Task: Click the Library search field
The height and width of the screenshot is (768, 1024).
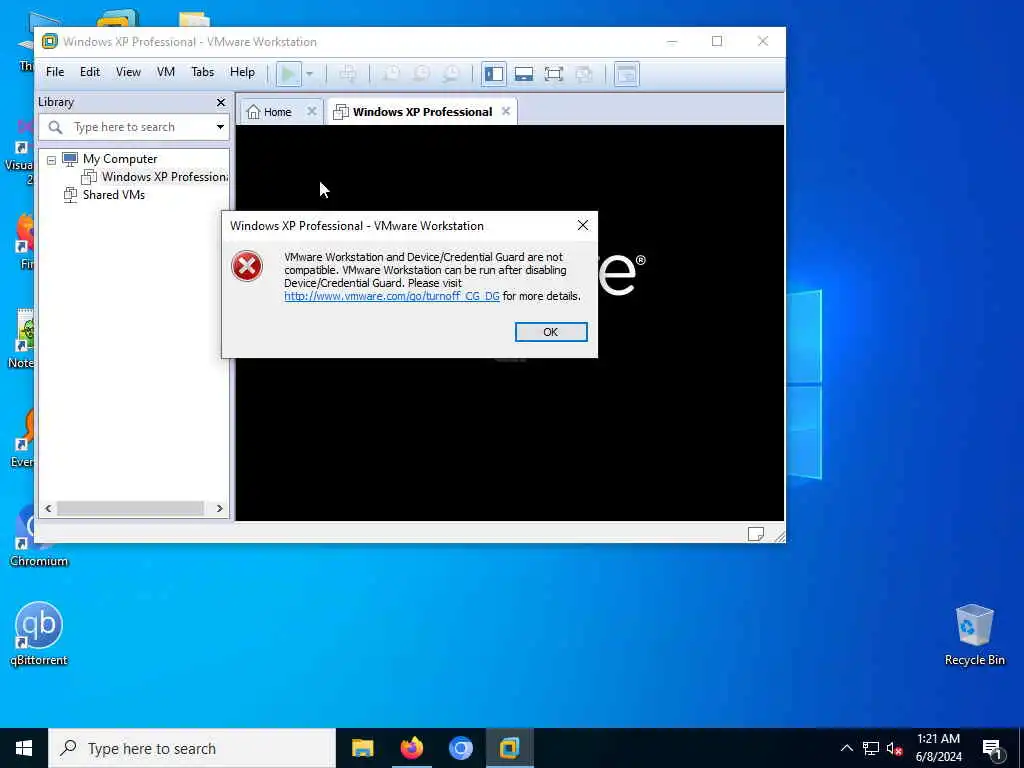Action: (133, 127)
